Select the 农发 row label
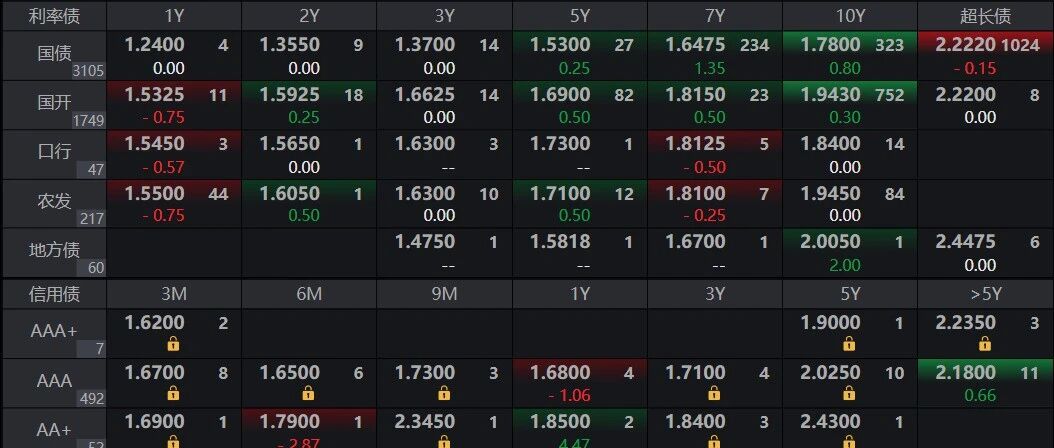The image size is (1054, 448). (x=53, y=201)
